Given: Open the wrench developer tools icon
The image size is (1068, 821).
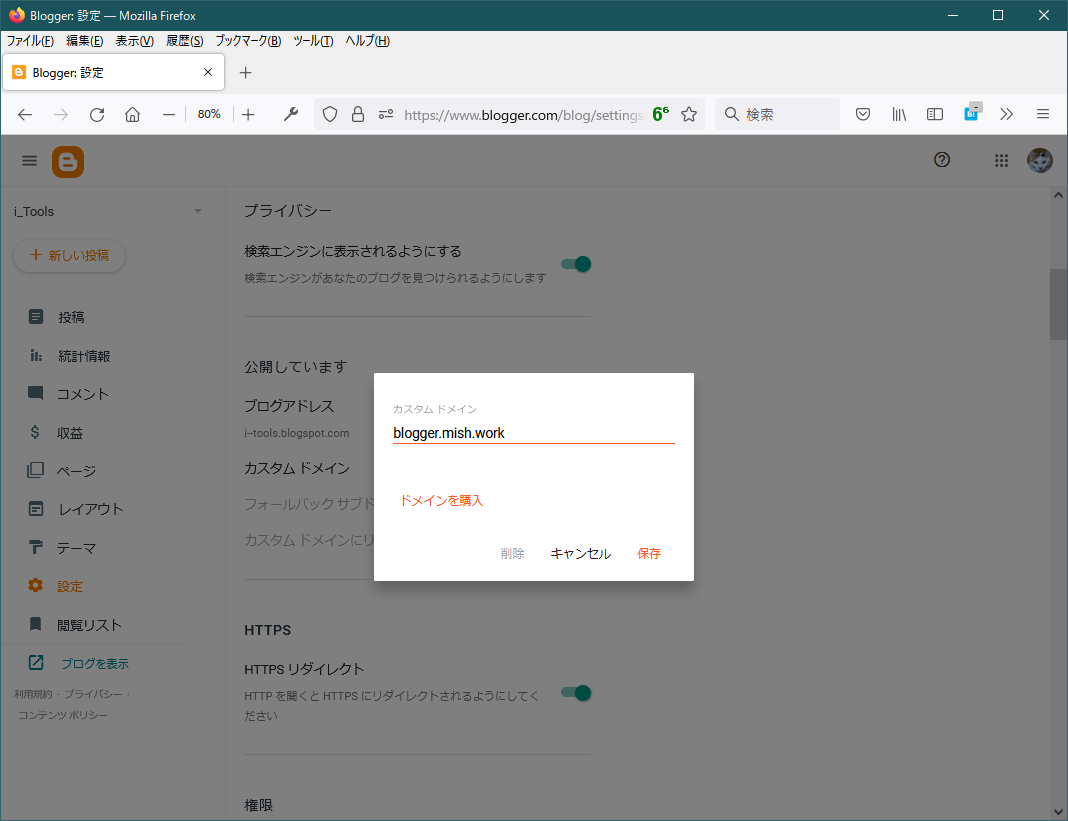Looking at the screenshot, I should point(291,114).
